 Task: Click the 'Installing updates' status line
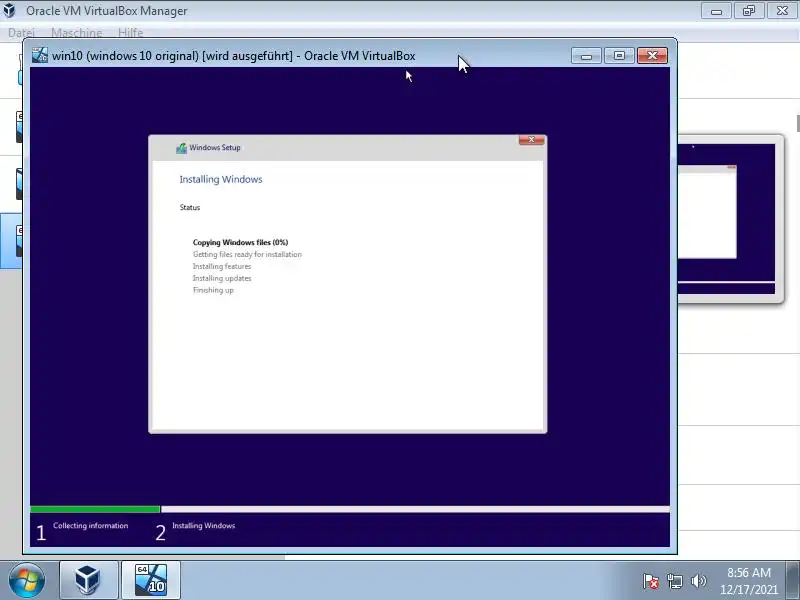pyautogui.click(x=222, y=278)
